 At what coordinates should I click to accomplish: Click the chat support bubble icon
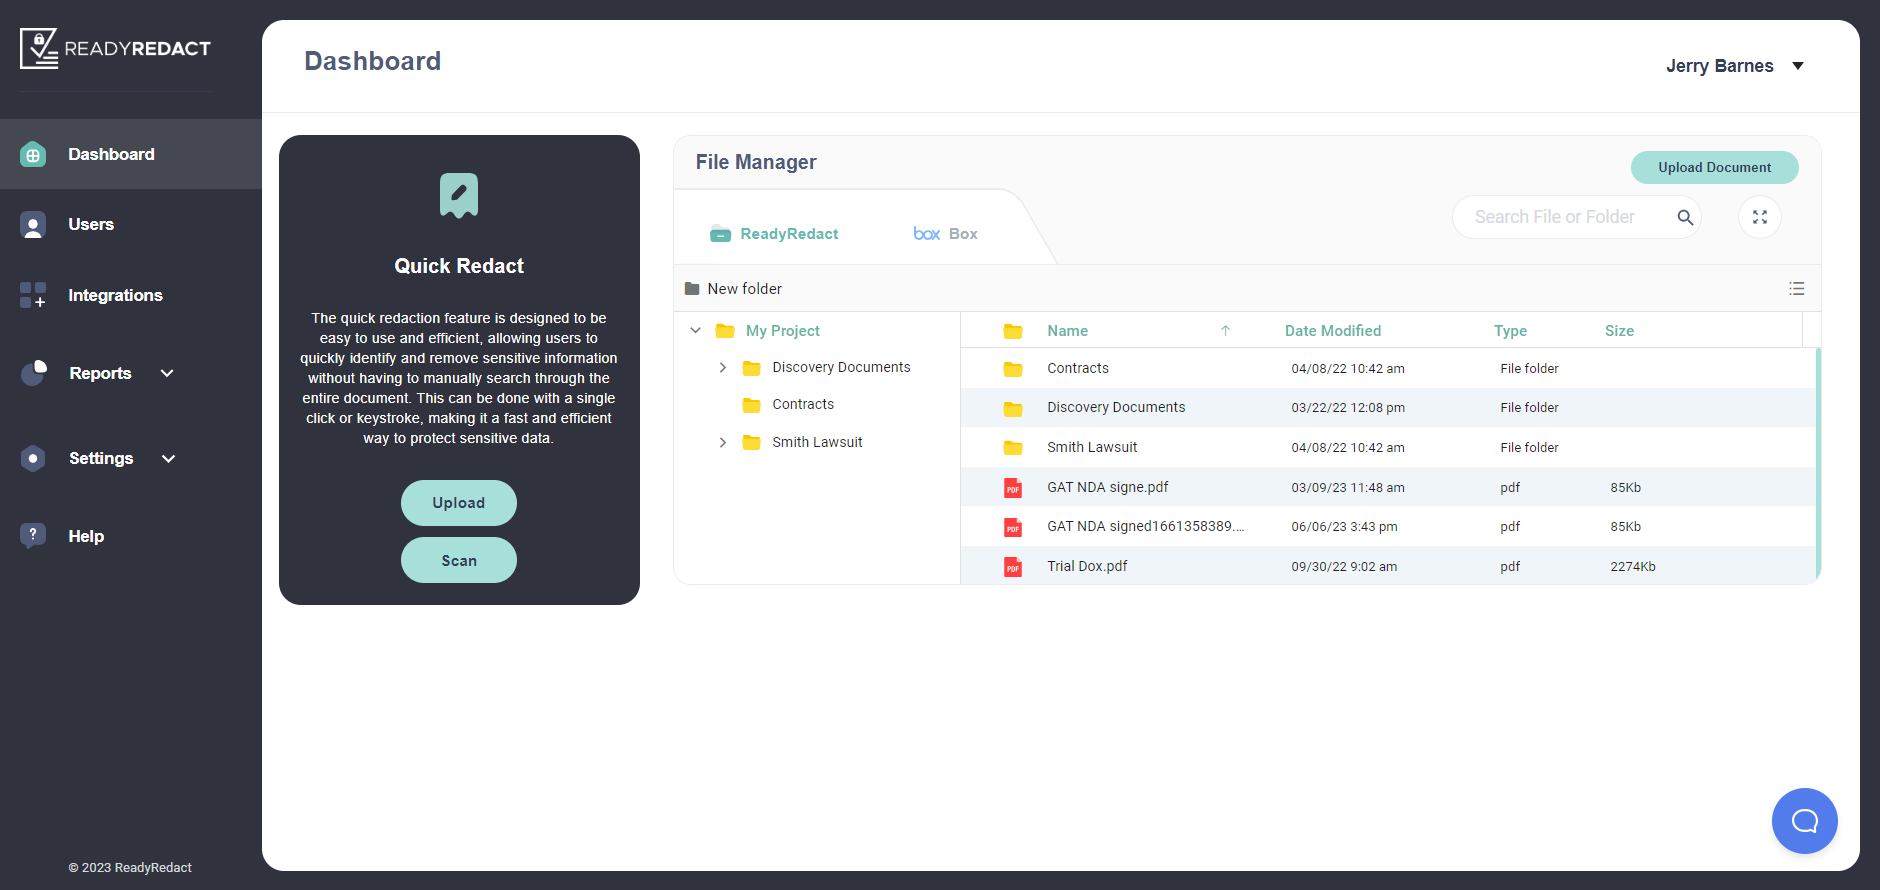[x=1804, y=821]
